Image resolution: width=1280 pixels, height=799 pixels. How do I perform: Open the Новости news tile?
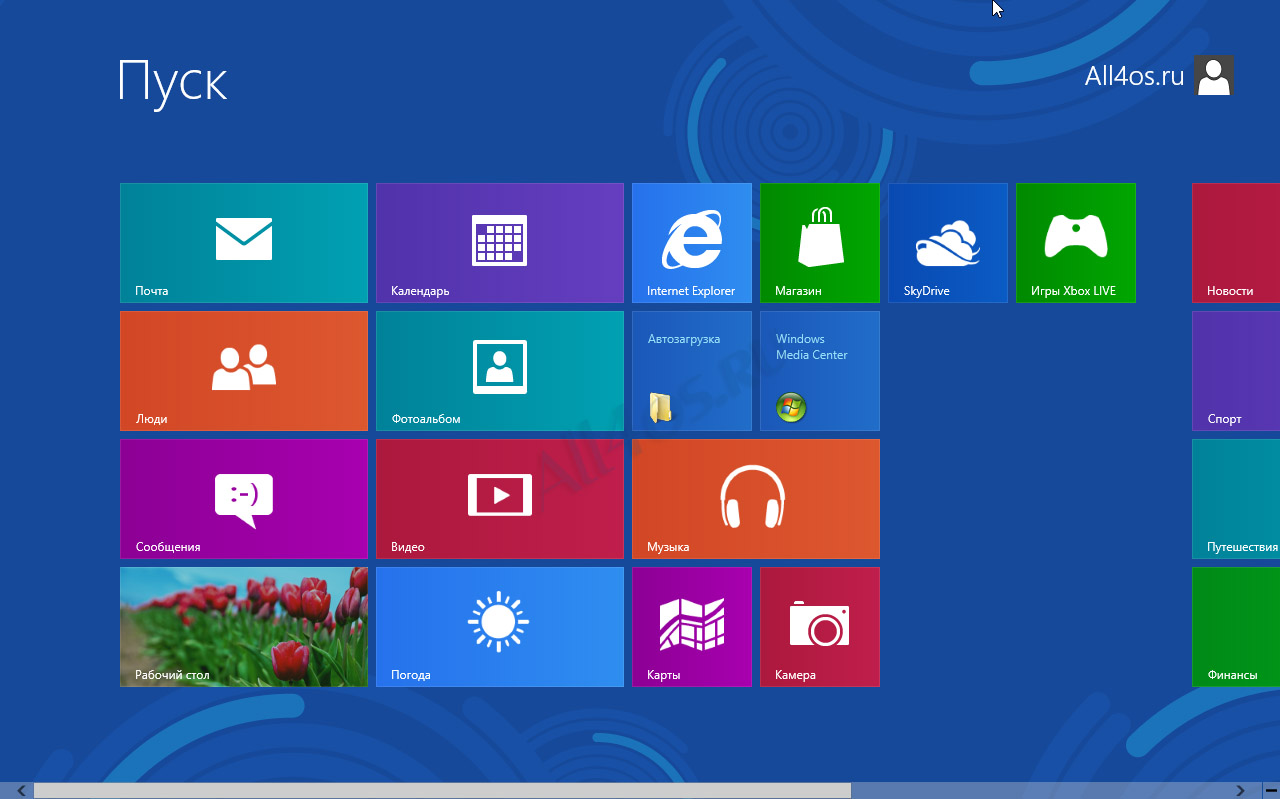(x=1236, y=243)
